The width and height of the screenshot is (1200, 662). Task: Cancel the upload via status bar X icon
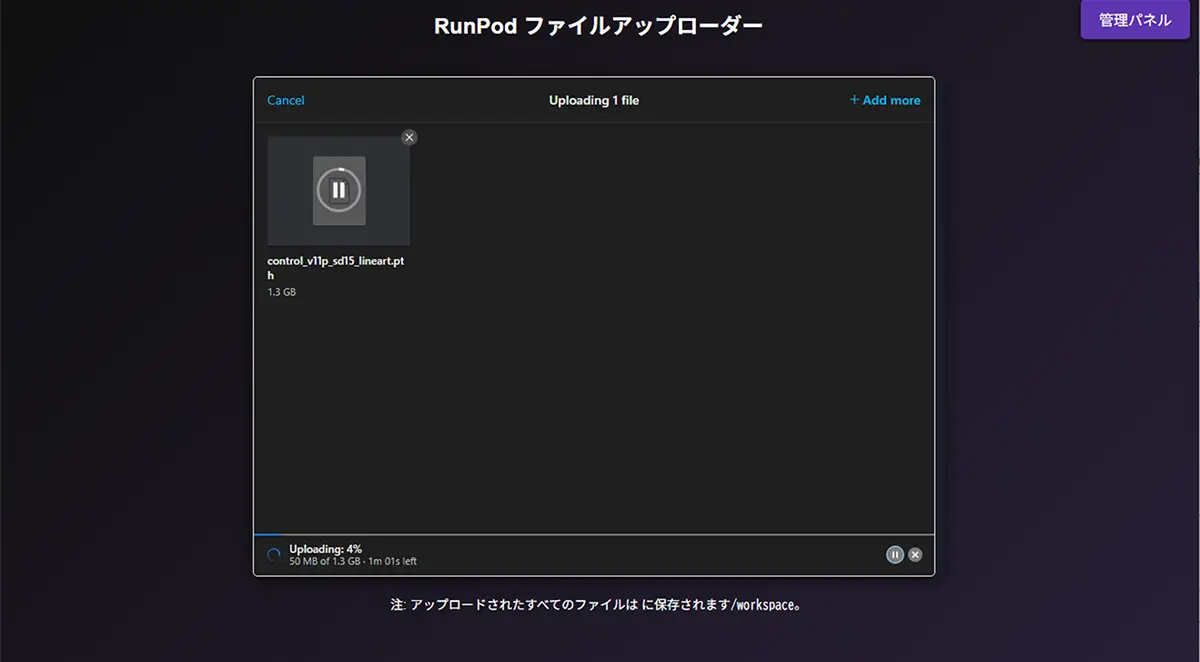[915, 555]
